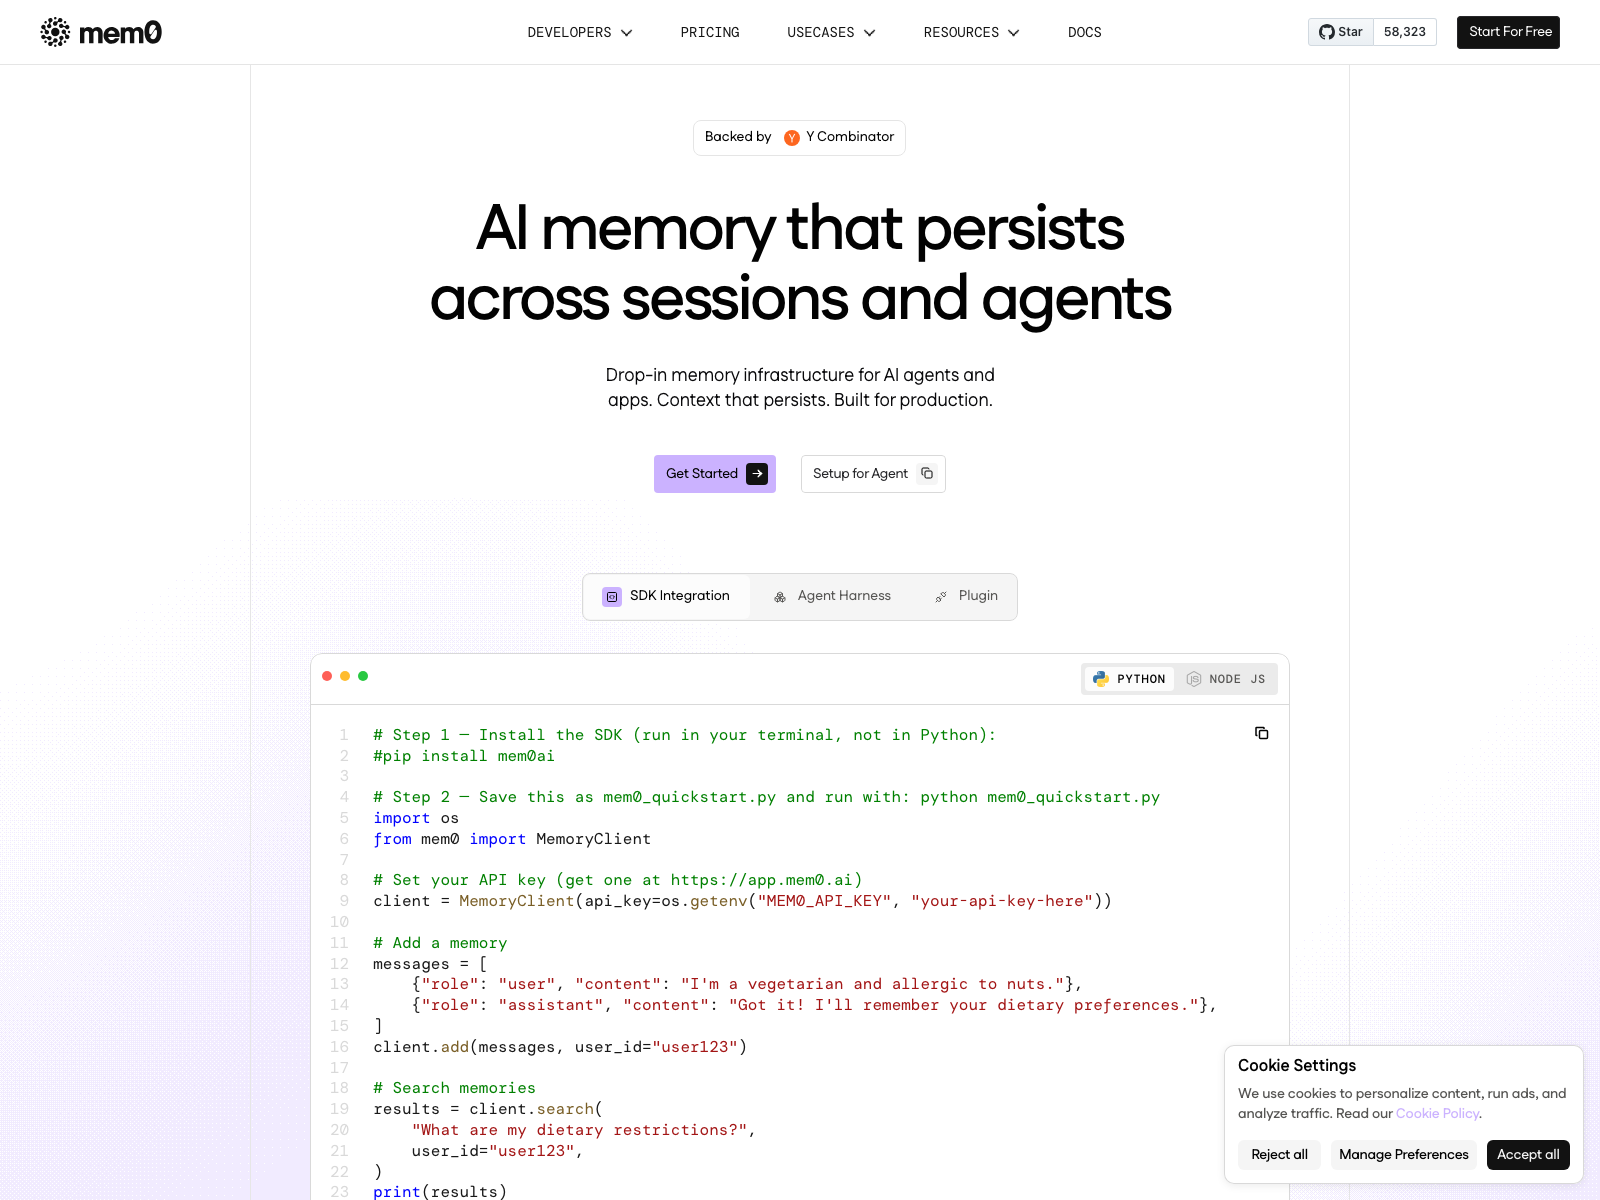
Task: Click the "import os" code line
Action: point(416,819)
